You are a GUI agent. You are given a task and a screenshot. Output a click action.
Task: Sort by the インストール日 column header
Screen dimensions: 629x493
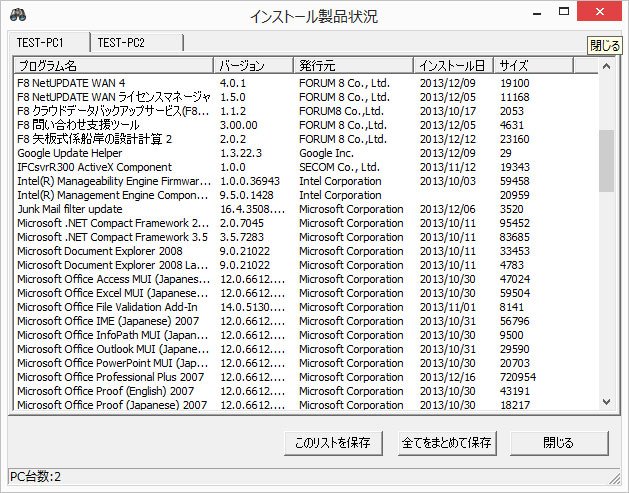pyautogui.click(x=453, y=65)
